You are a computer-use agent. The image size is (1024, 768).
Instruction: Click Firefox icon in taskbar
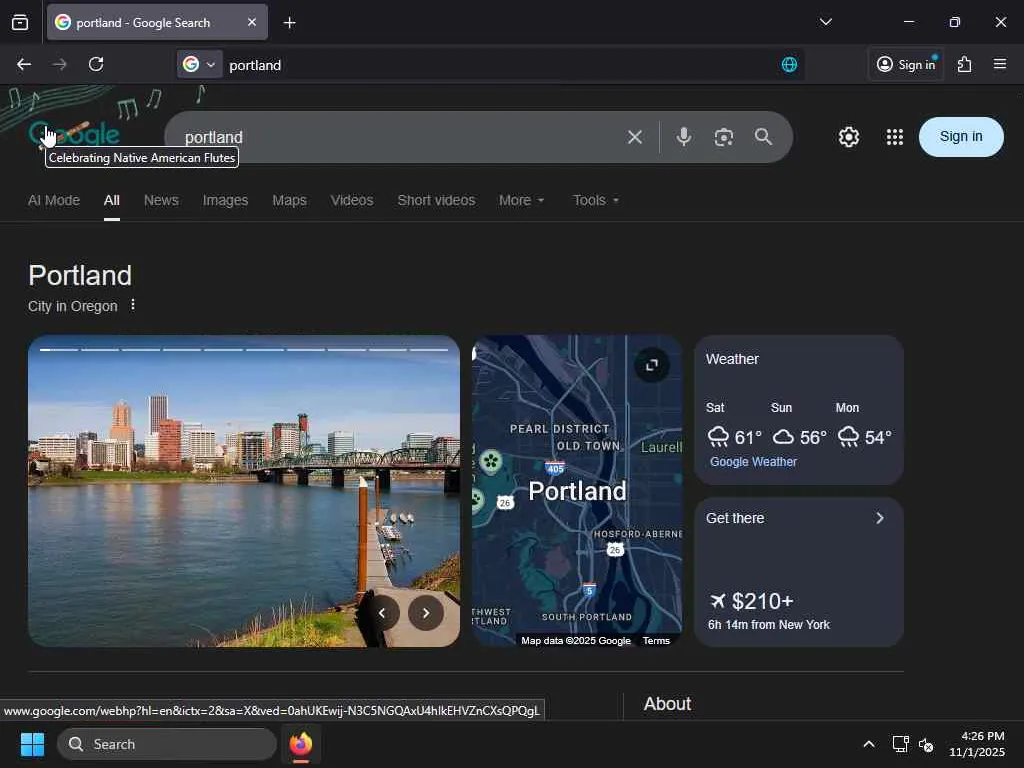click(301, 744)
